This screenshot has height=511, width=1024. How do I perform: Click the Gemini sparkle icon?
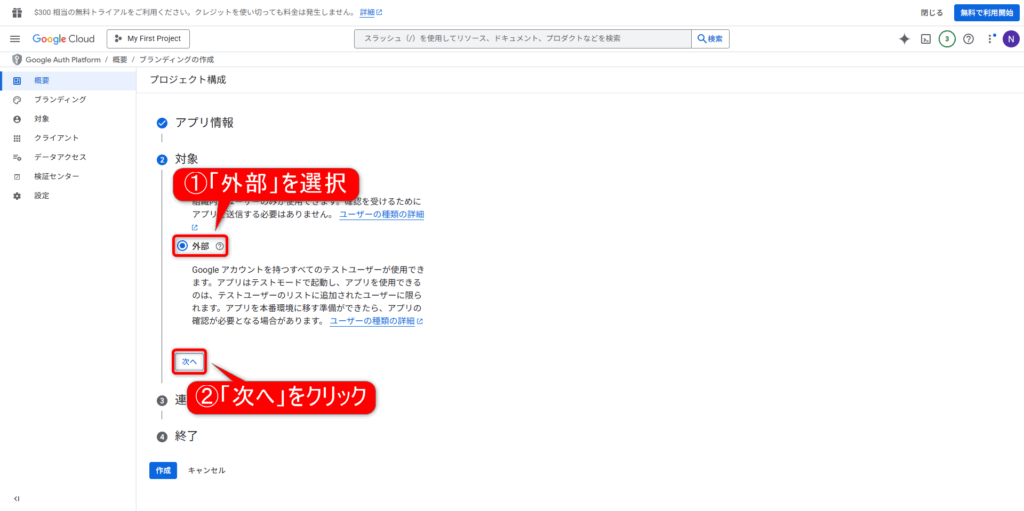904,39
